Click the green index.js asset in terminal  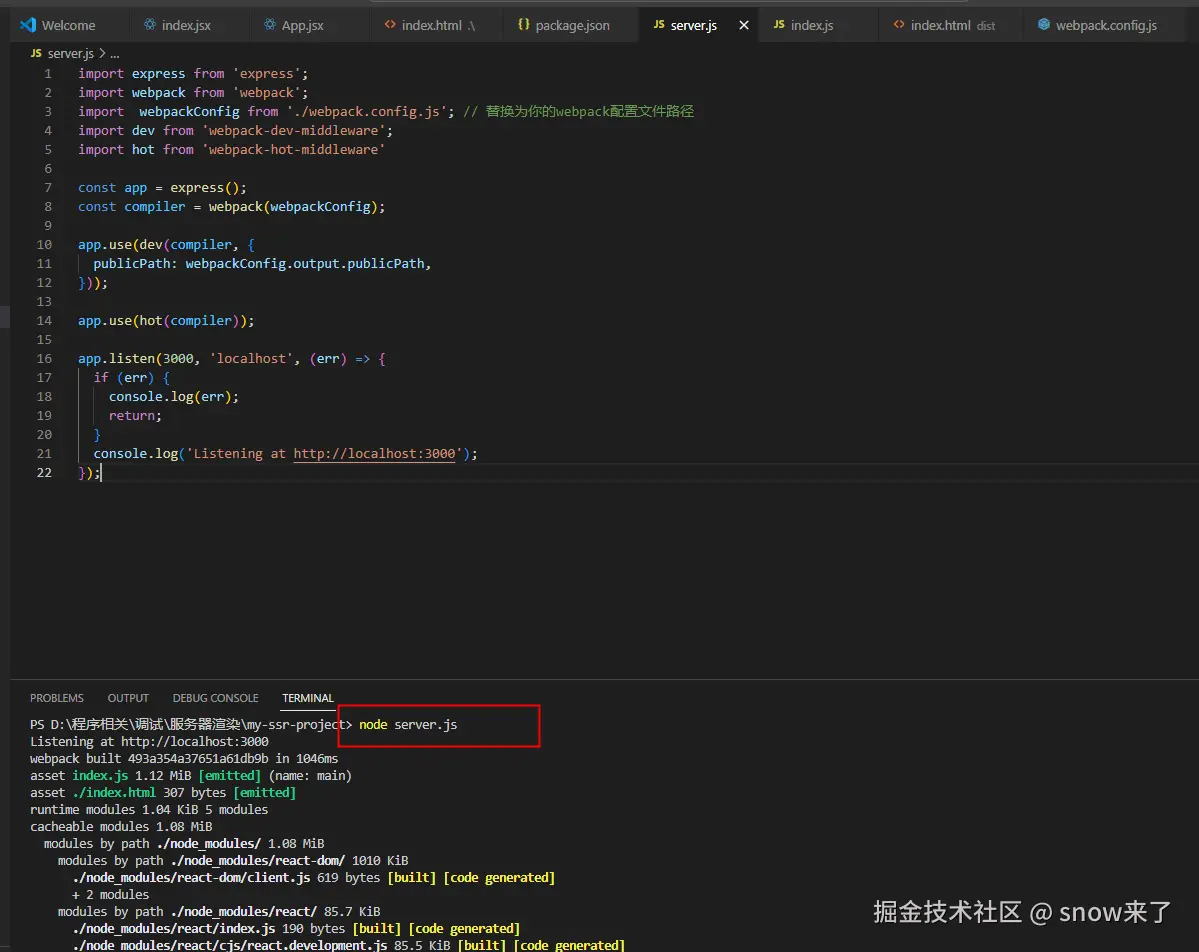click(100, 775)
